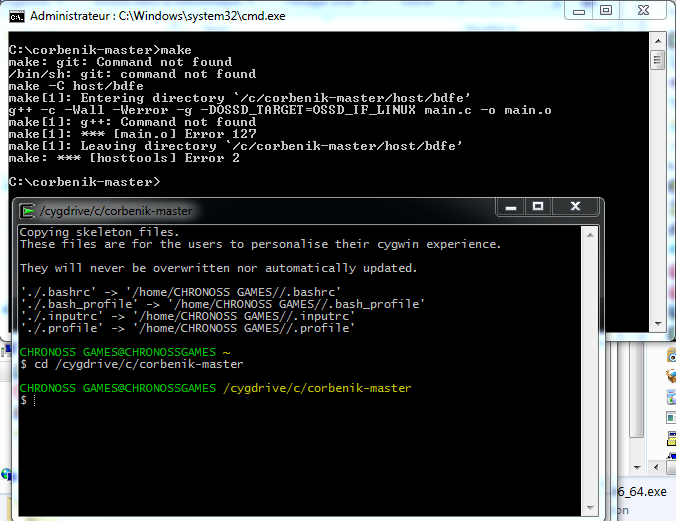Click the cmd.exe scrollbar up arrow
676x521 pixels.
(x=658, y=41)
